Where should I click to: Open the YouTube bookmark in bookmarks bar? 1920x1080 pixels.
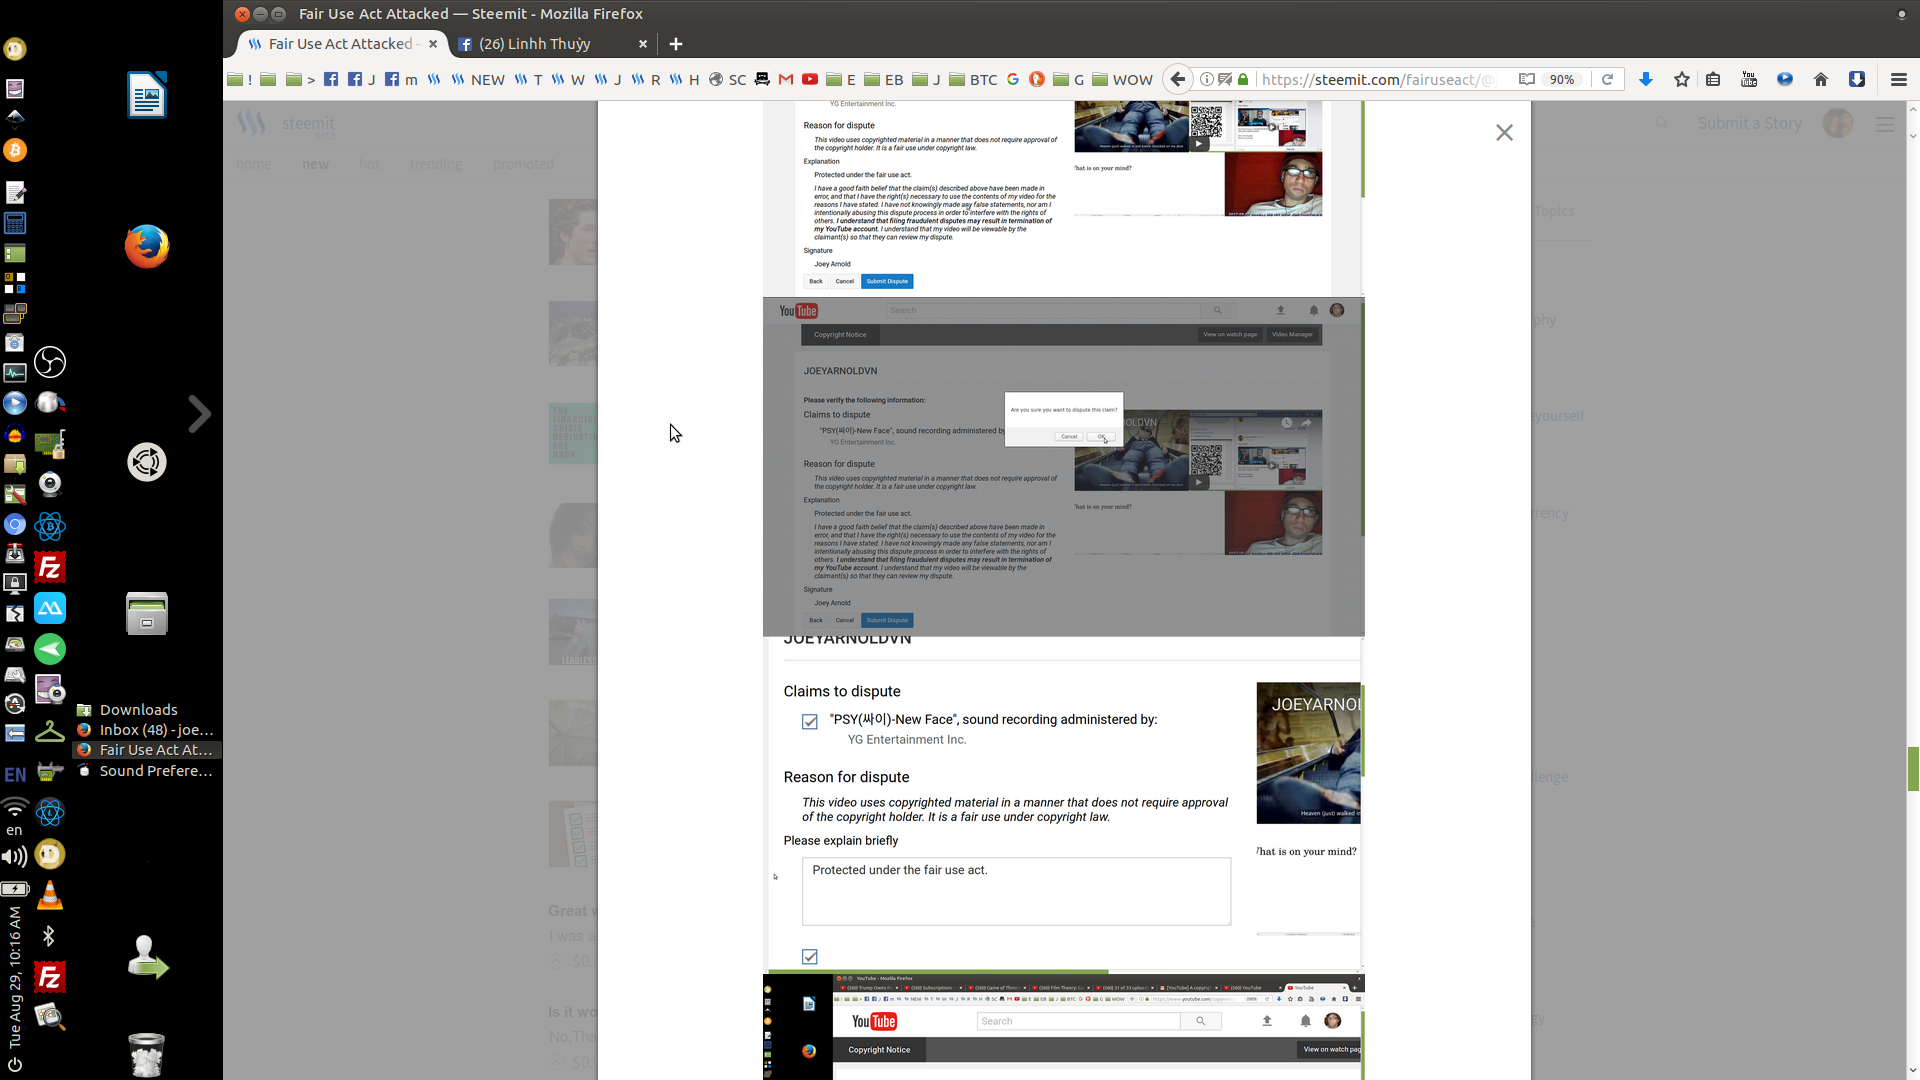(810, 79)
